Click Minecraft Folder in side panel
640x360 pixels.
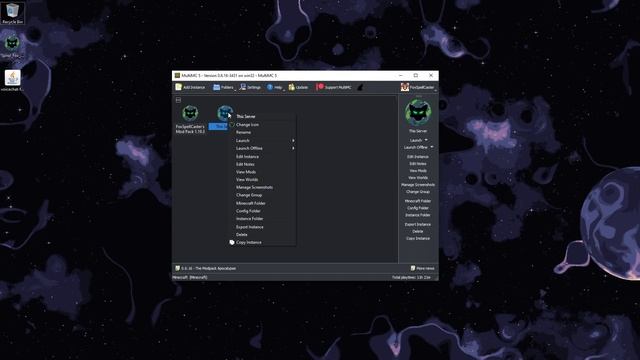point(418,201)
